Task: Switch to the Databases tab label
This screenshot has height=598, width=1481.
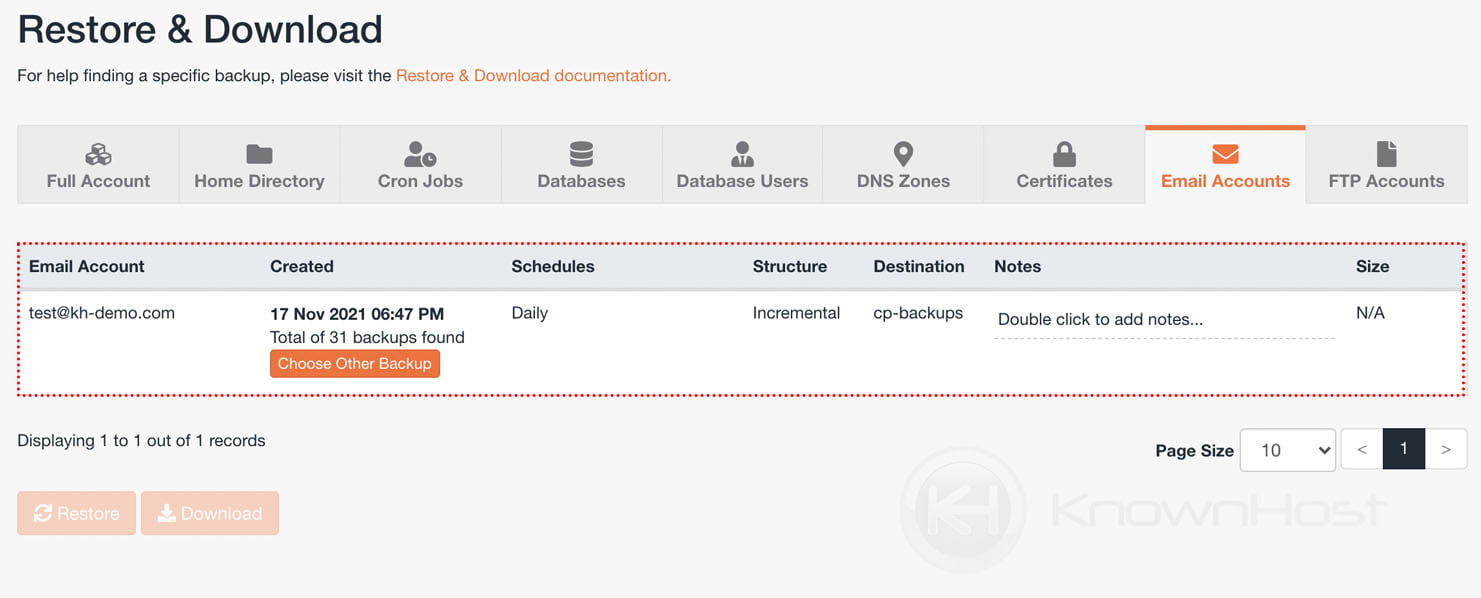Action: coord(581,181)
